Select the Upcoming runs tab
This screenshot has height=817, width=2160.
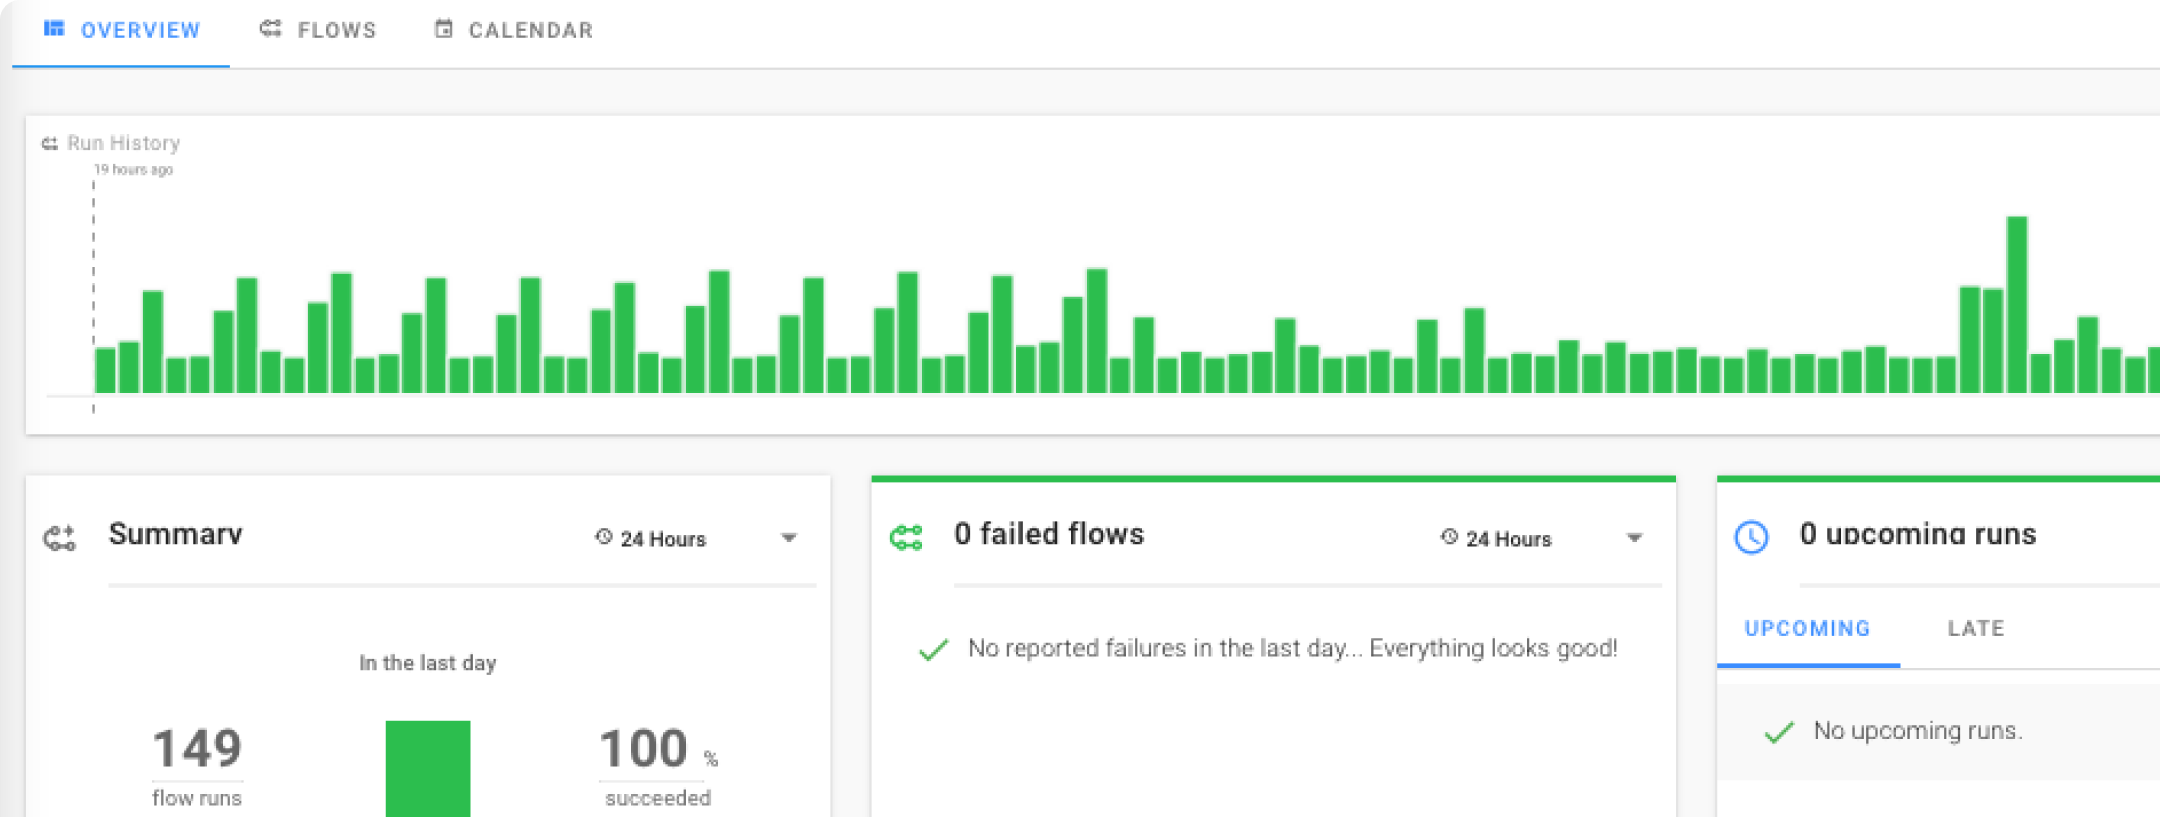coord(1808,629)
